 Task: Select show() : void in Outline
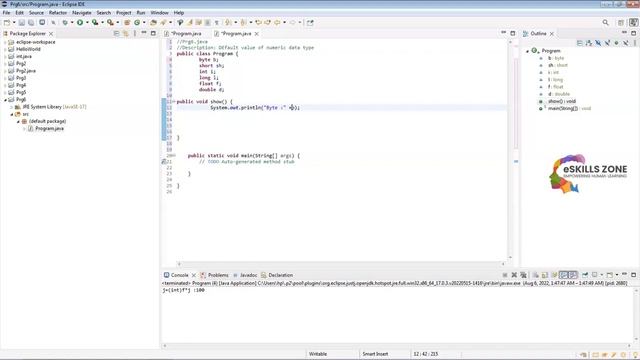(x=562, y=101)
